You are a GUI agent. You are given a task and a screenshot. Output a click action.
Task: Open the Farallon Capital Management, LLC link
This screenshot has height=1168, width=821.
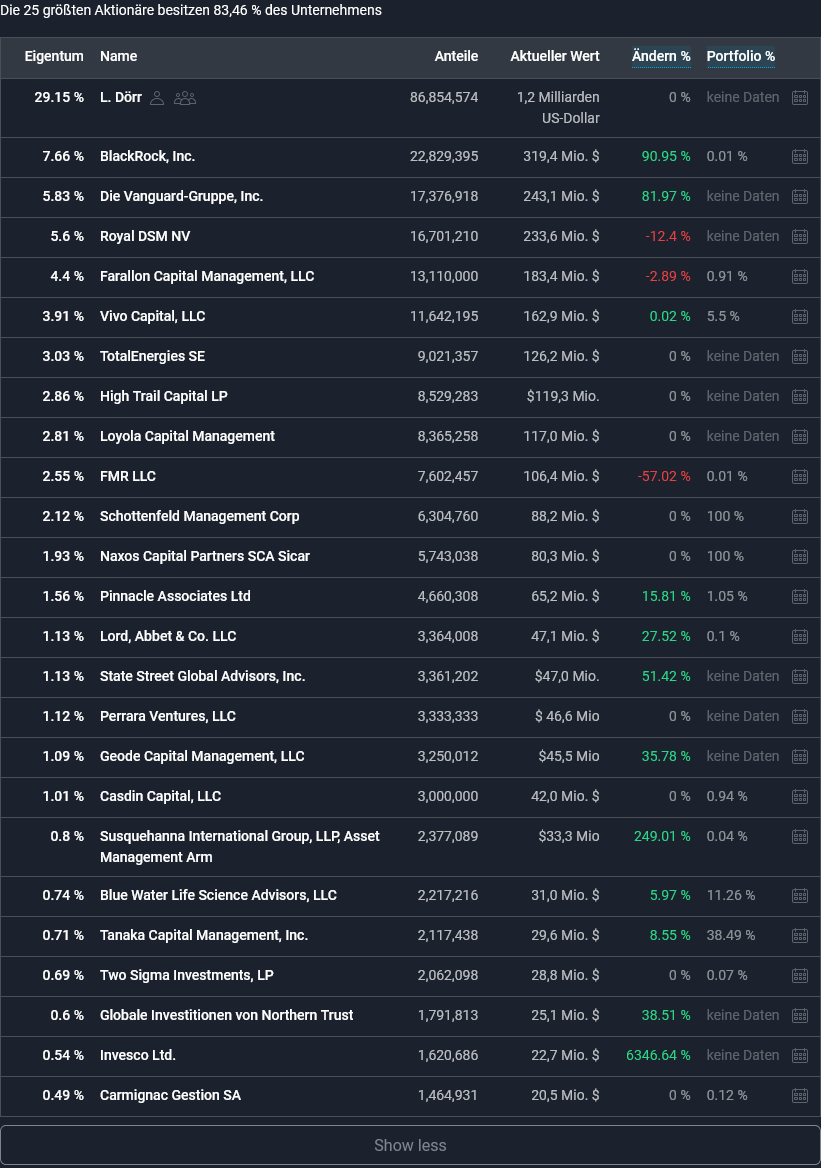pyautogui.click(x=207, y=277)
